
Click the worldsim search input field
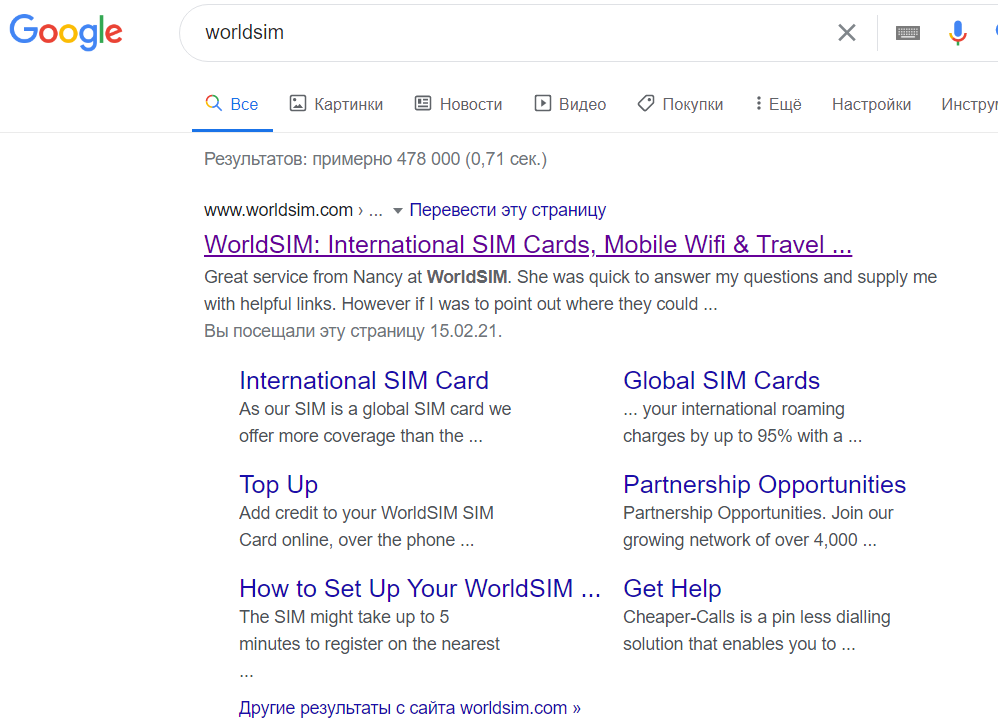(509, 32)
